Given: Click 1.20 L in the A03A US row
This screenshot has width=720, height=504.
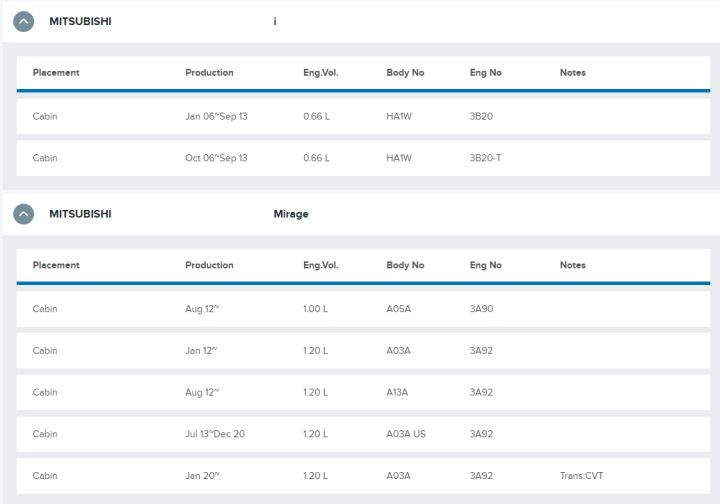Looking at the screenshot, I should 315,434.
